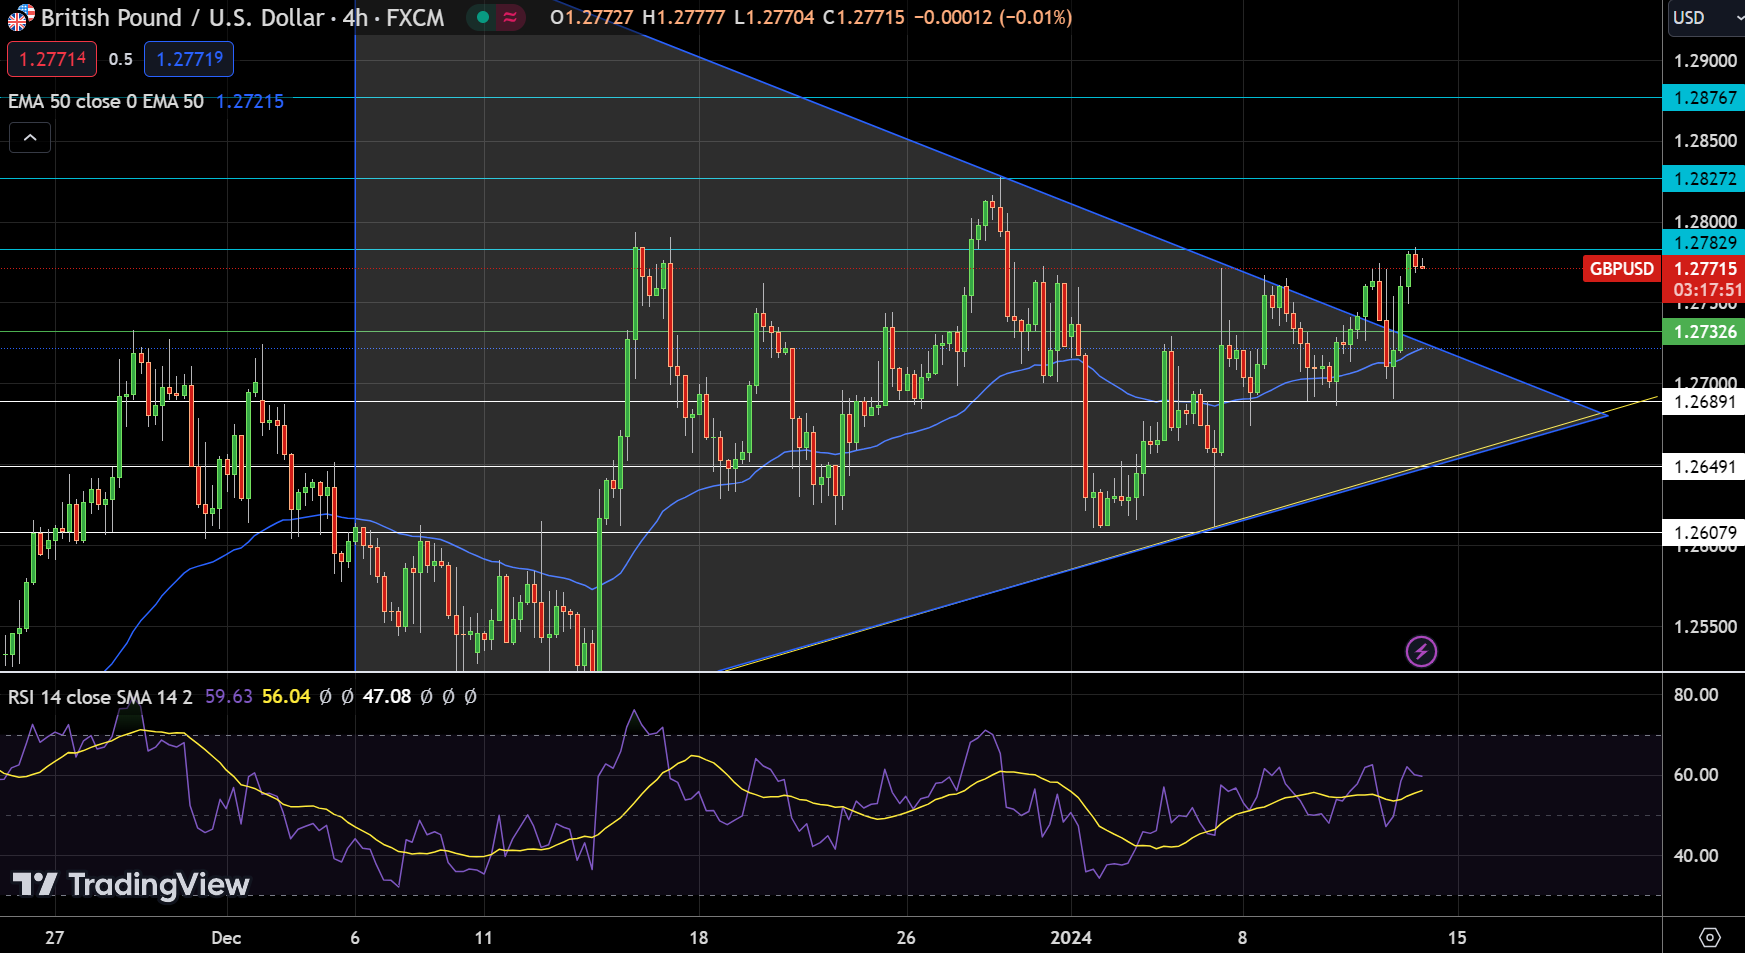Click the spread value 0.5
Image resolution: width=1745 pixels, height=953 pixels.
[121, 59]
